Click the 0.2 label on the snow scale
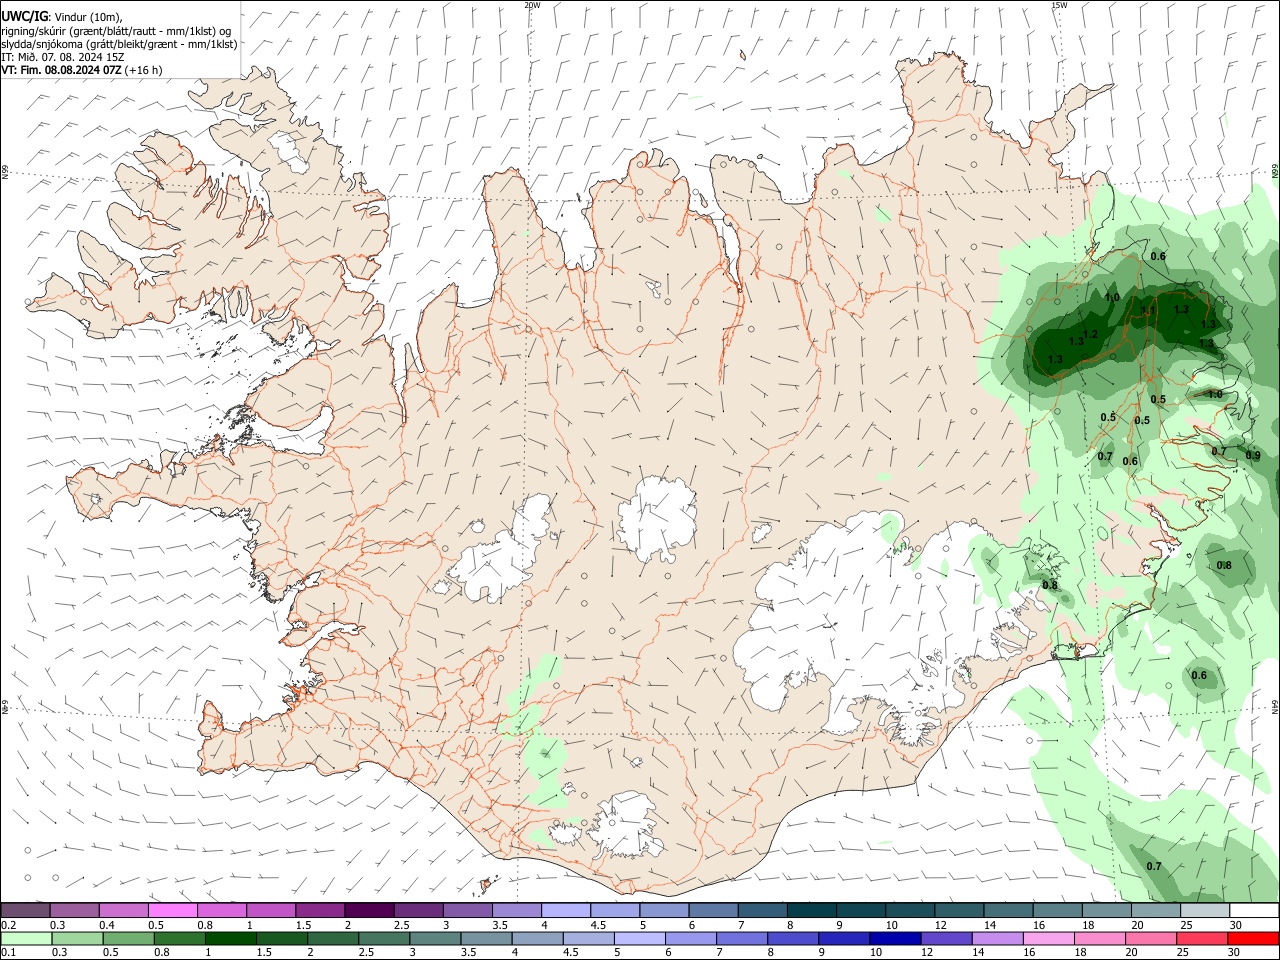The width and height of the screenshot is (1280, 960). click(8, 925)
